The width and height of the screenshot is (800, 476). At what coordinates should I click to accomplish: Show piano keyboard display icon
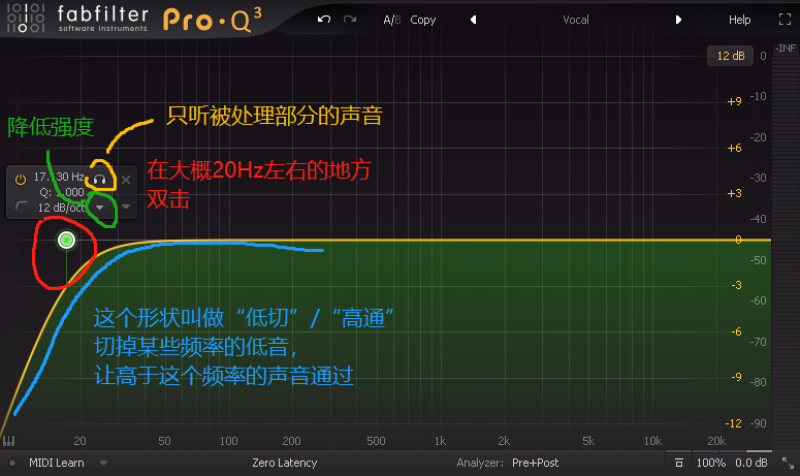coord(9,441)
